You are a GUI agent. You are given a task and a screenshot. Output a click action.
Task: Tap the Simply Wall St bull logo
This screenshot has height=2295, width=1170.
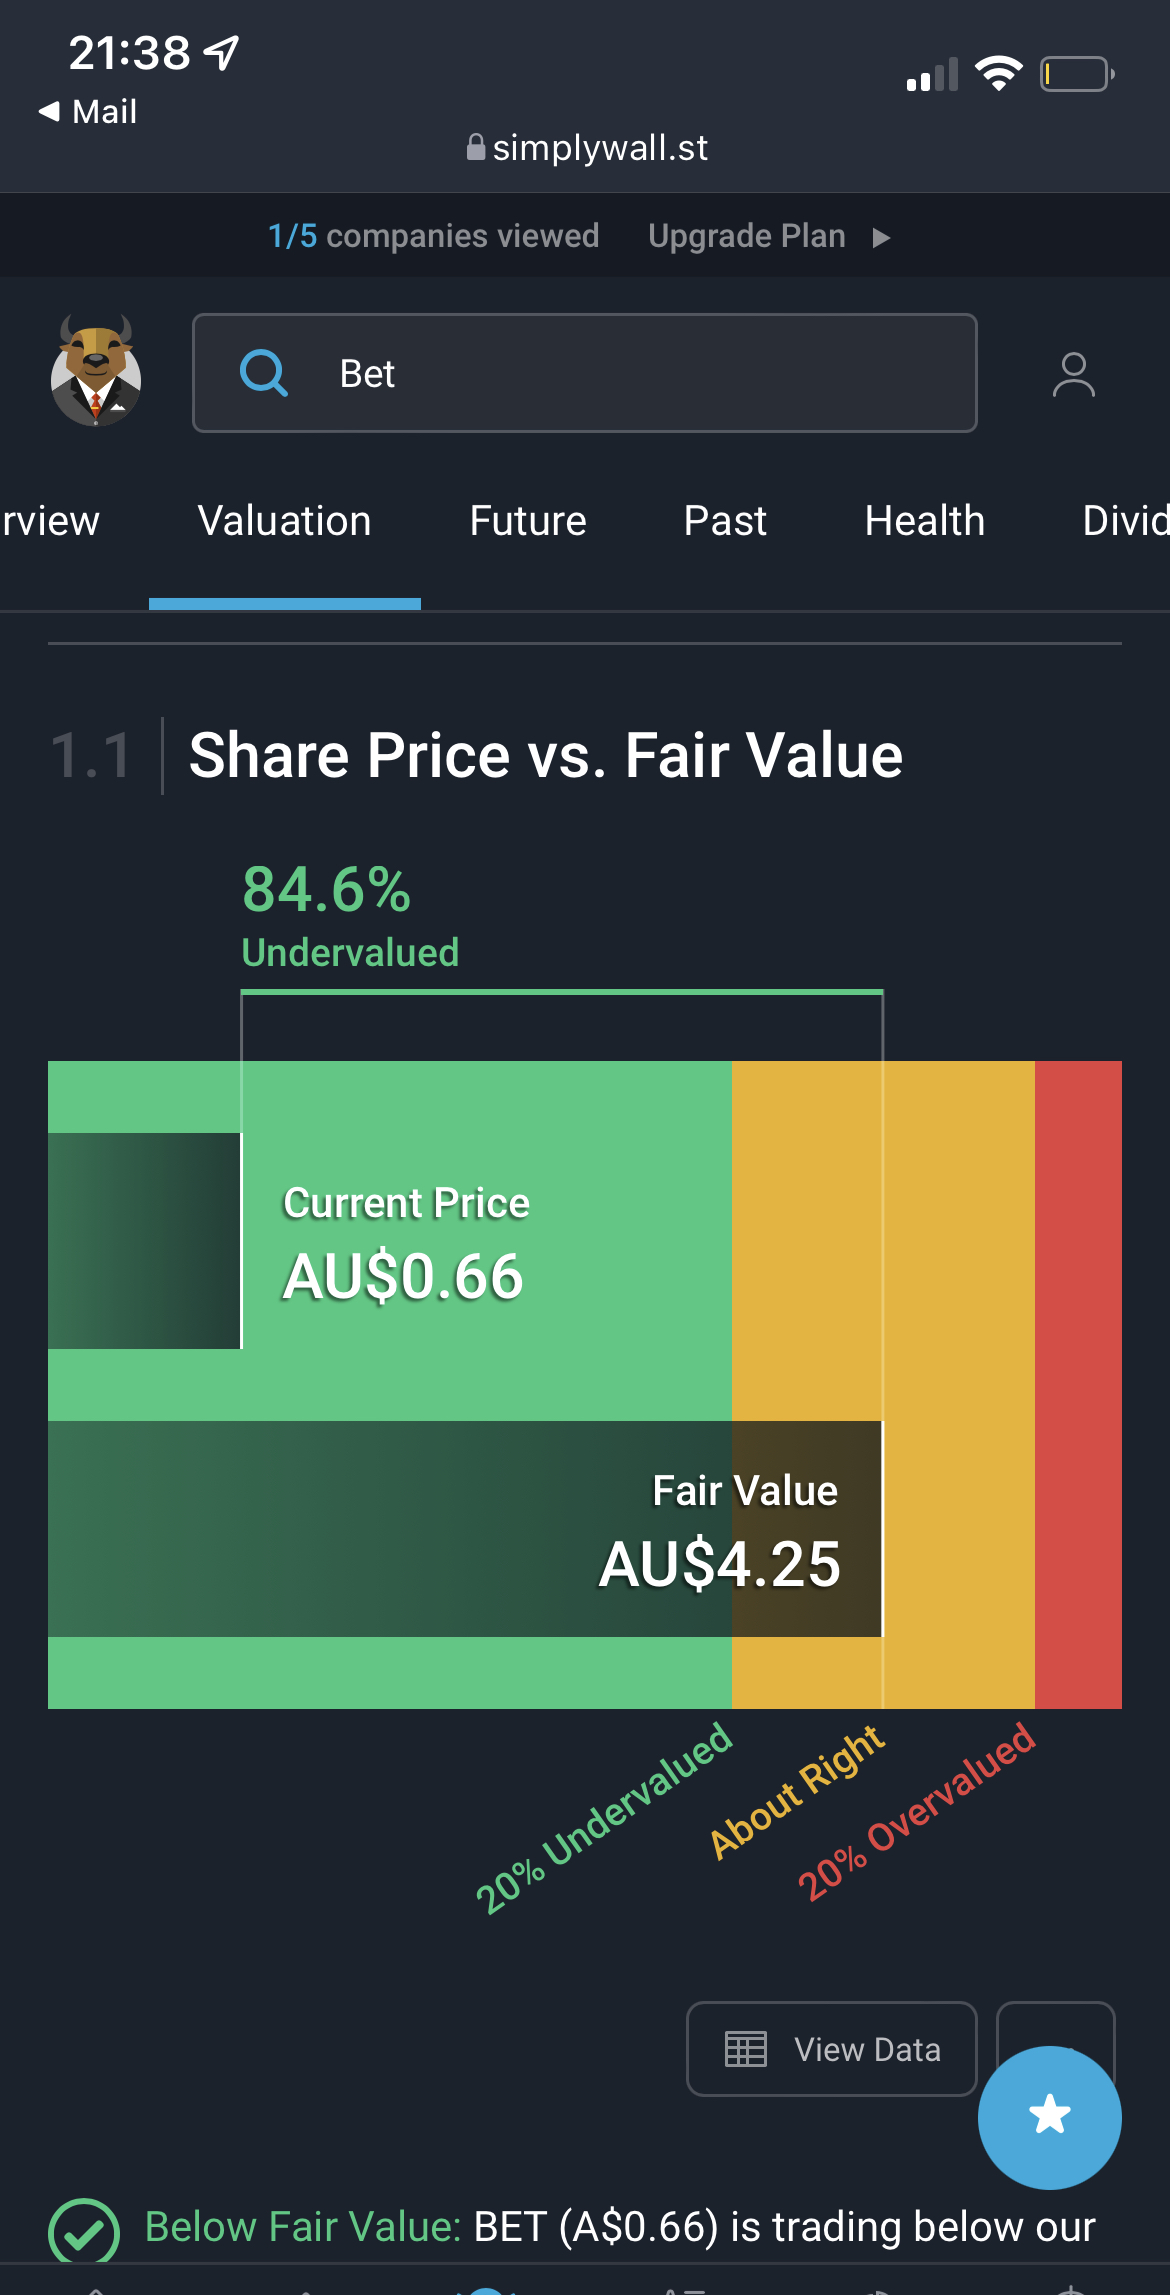coord(96,371)
